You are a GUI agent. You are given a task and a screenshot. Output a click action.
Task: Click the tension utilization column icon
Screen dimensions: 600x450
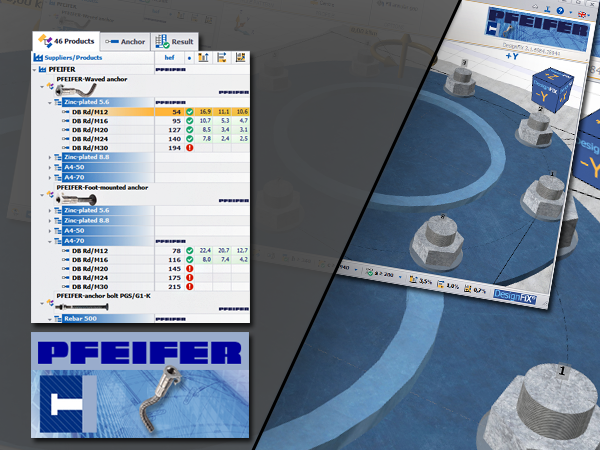tap(203, 58)
